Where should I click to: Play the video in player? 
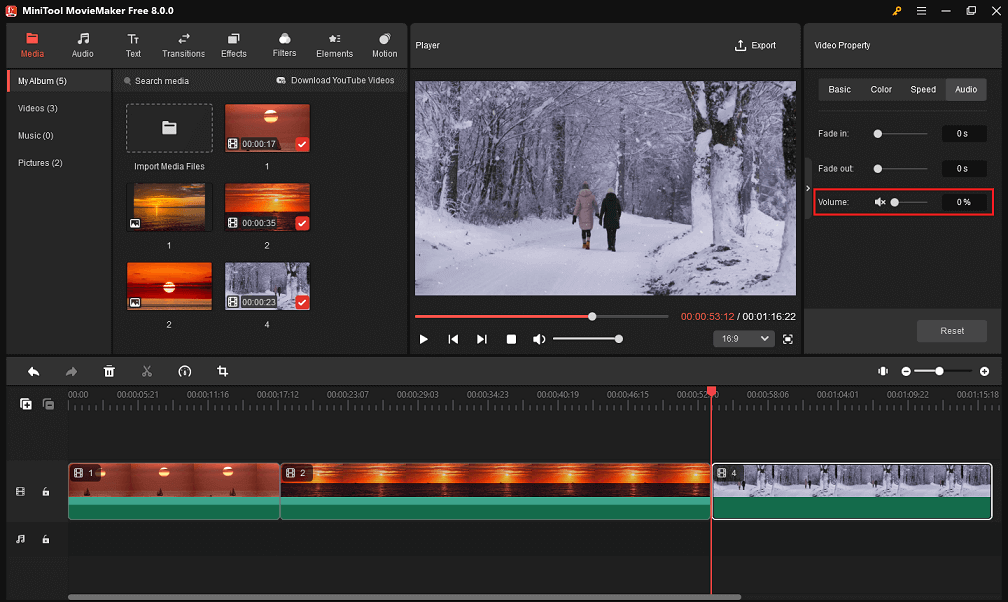point(424,339)
